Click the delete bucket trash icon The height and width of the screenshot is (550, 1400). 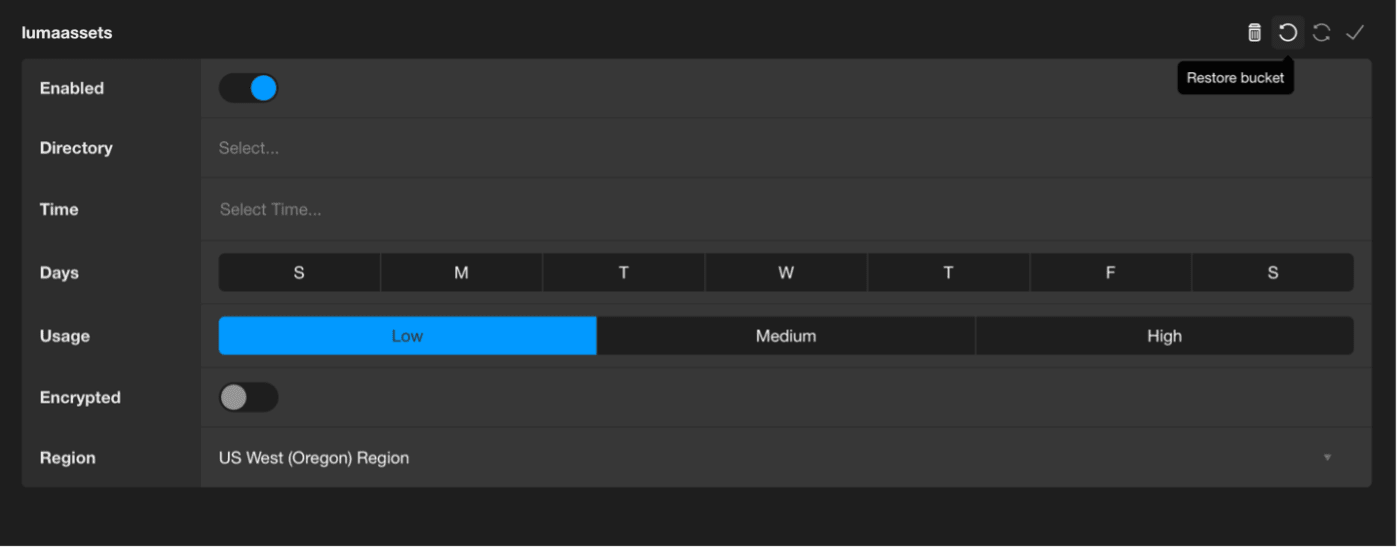pos(1254,33)
